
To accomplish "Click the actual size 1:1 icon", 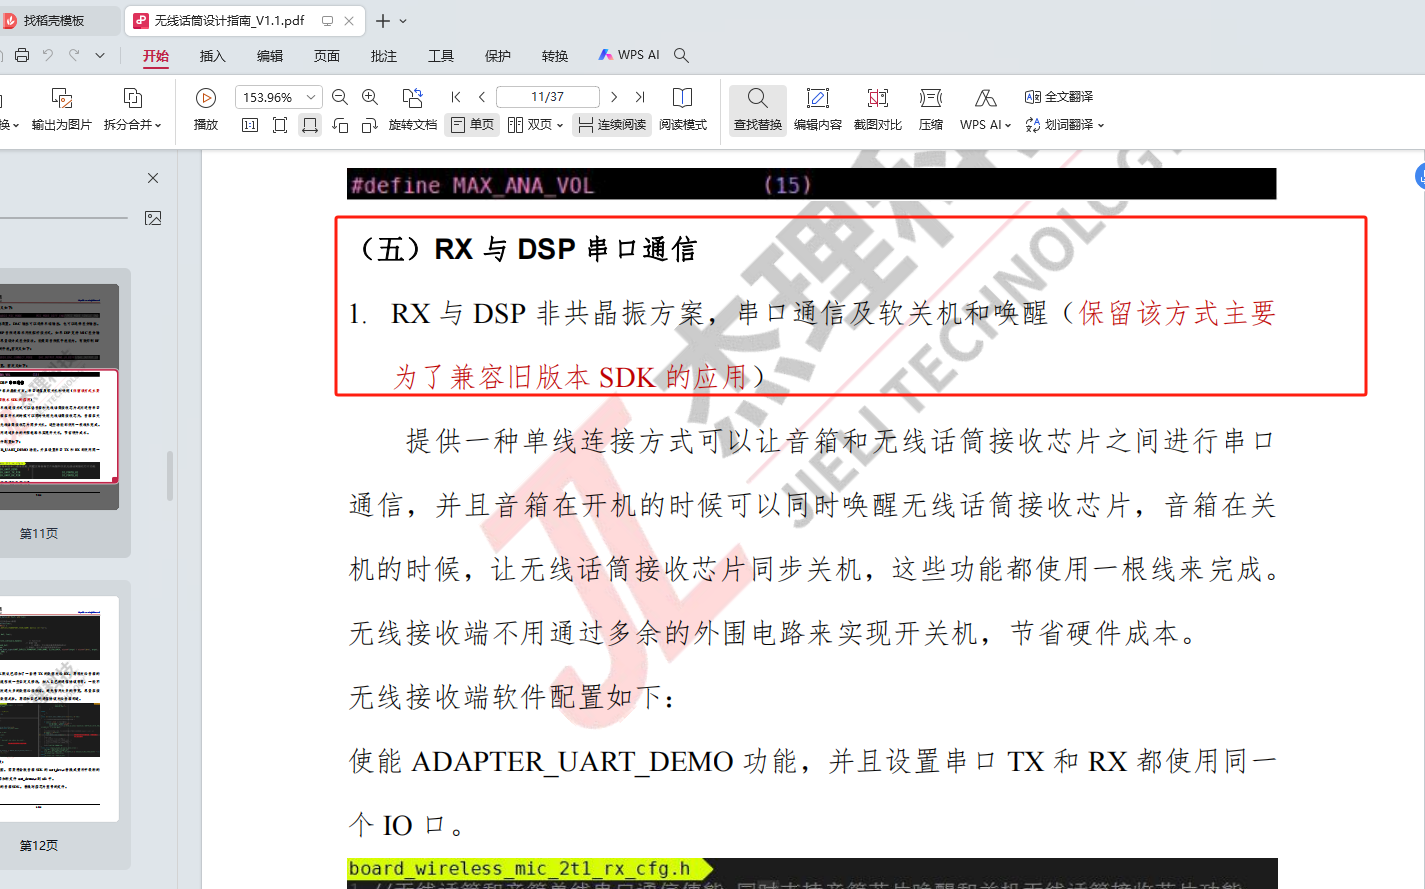I will click(250, 125).
